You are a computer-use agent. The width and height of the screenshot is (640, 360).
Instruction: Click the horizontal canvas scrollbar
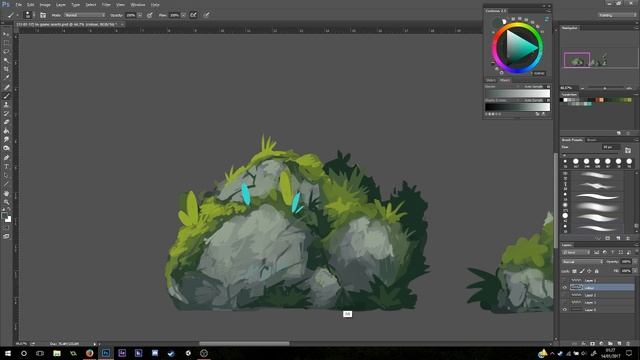(x=244, y=344)
